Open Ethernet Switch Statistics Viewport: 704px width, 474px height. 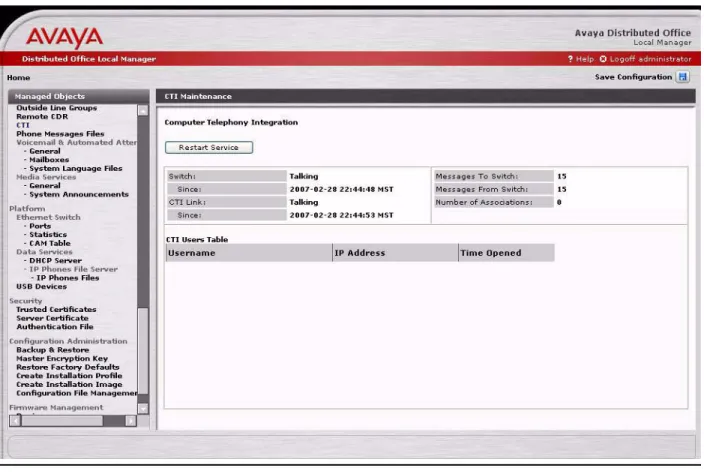[48, 234]
